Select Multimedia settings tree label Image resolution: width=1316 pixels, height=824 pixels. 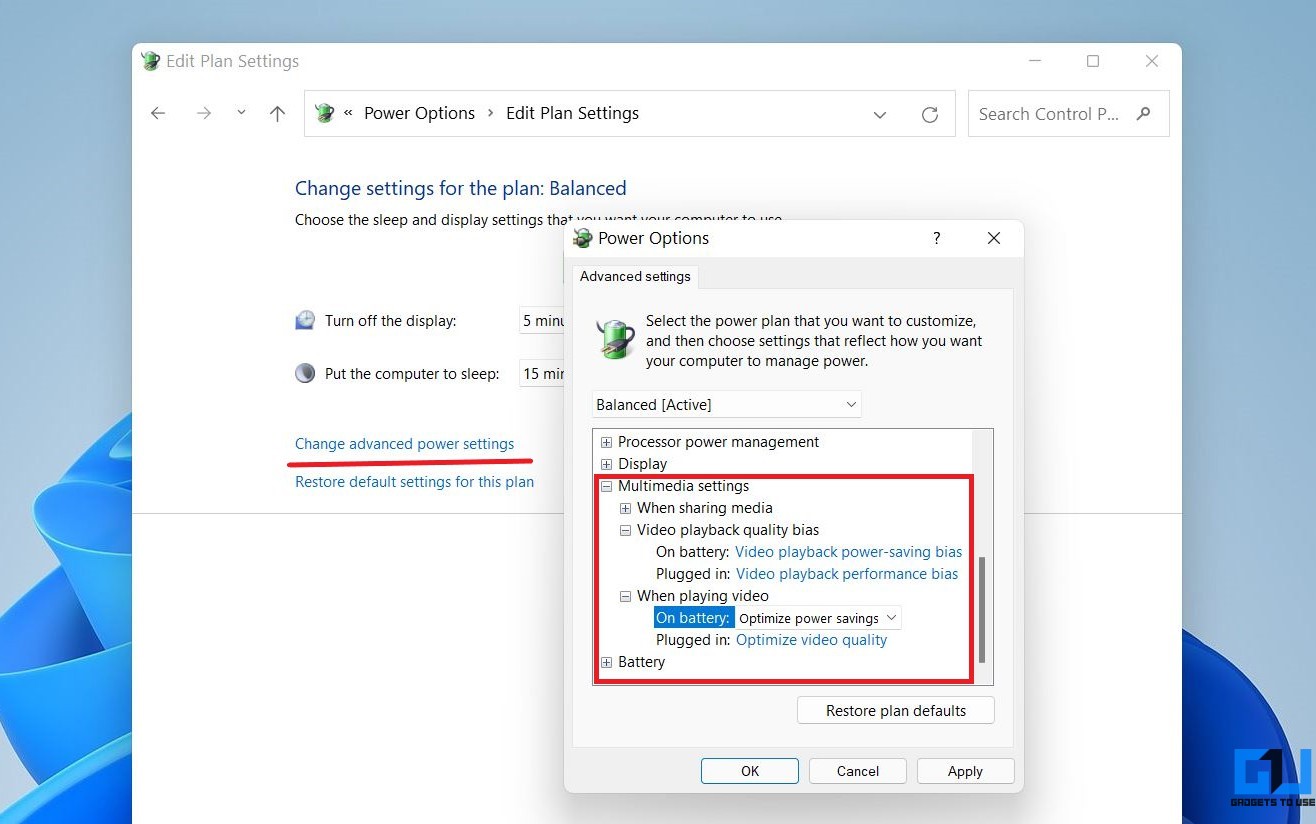coord(683,486)
